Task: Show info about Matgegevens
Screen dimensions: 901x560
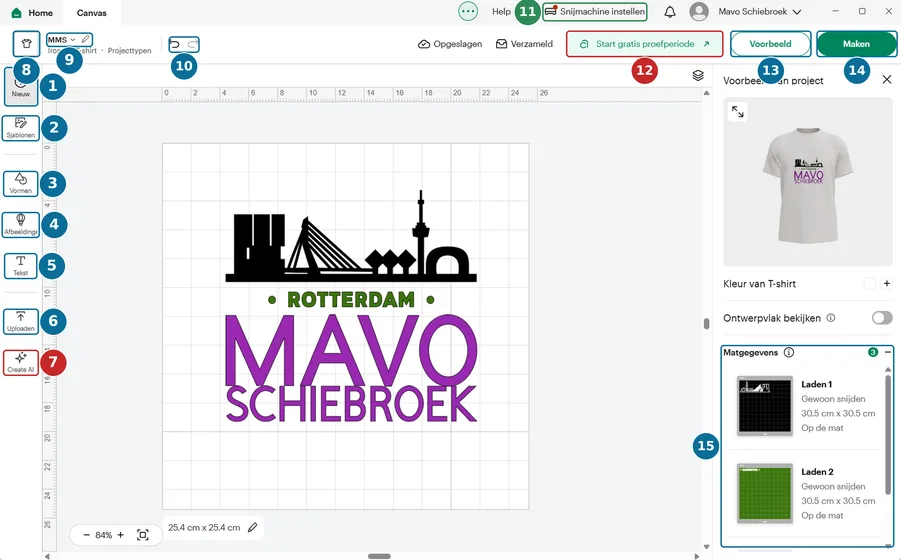Action: (x=789, y=353)
